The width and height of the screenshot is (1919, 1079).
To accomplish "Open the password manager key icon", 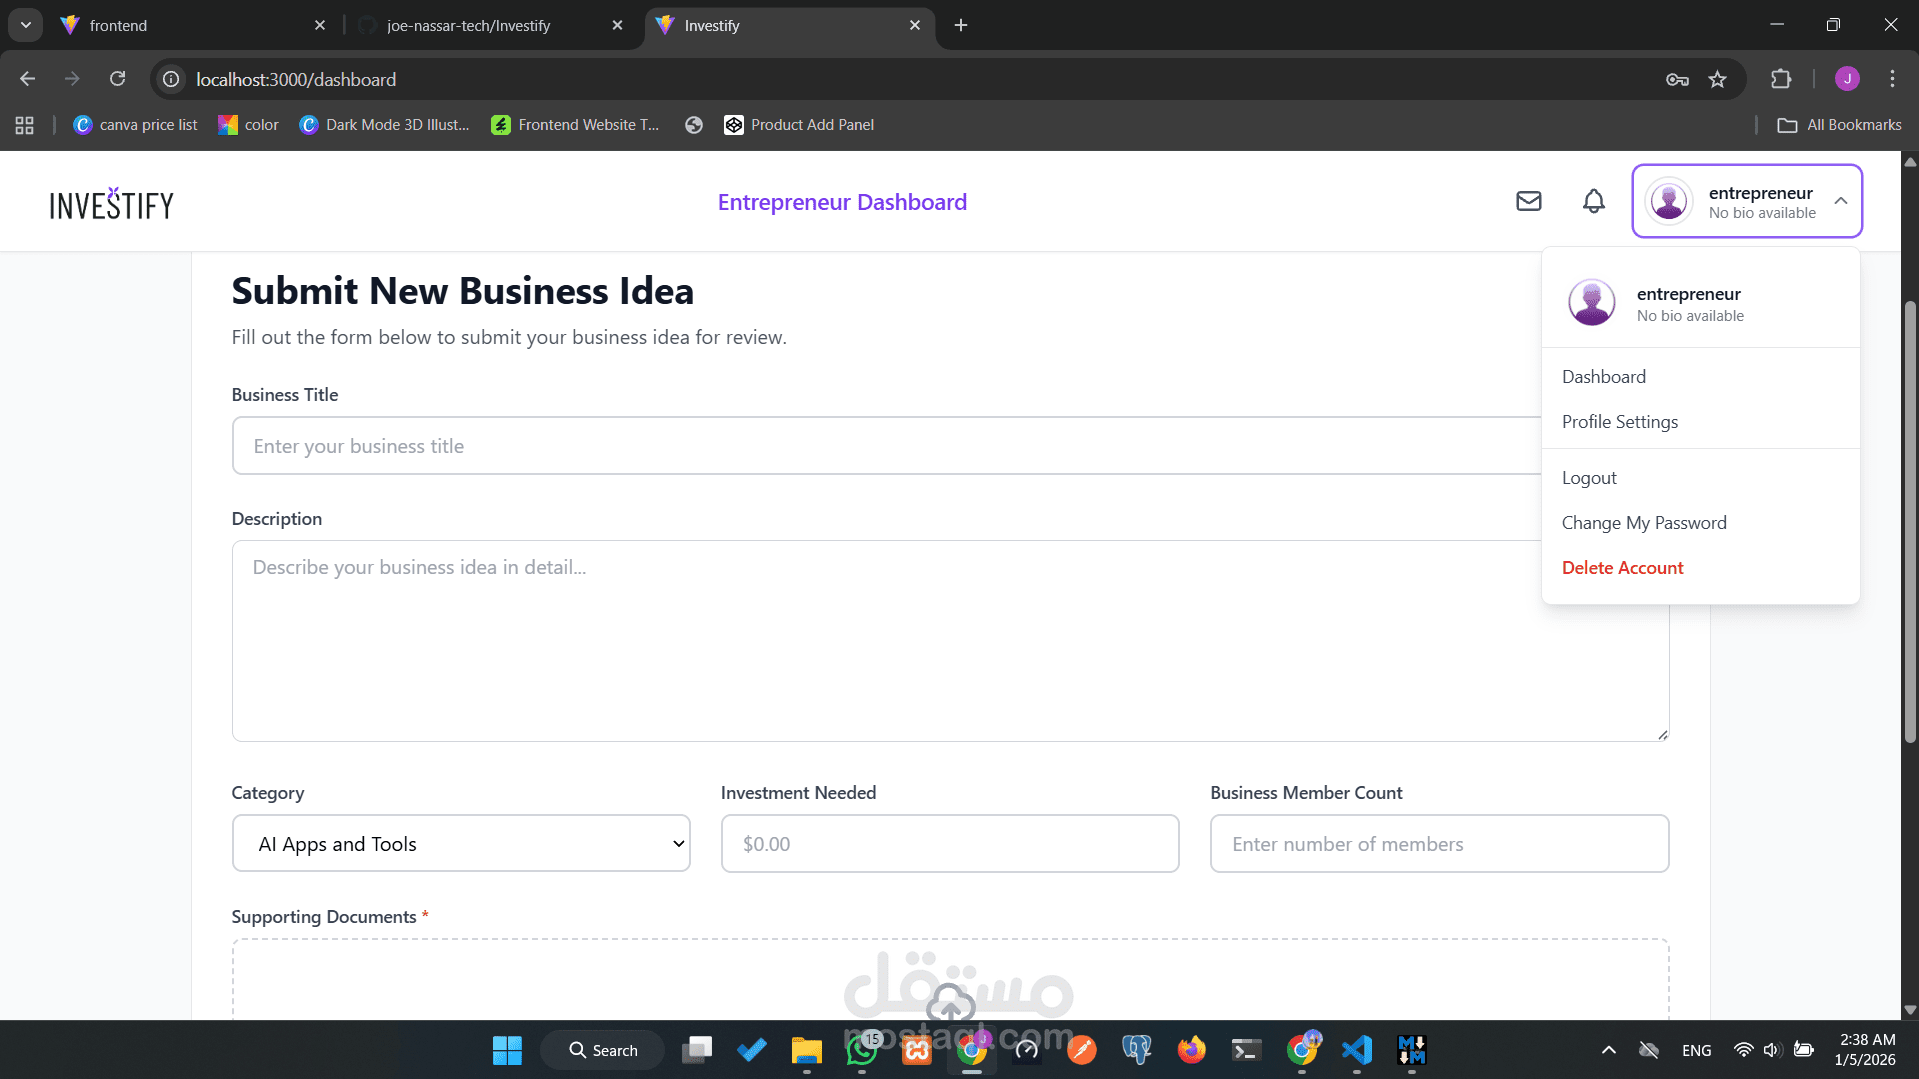I will click(x=1677, y=79).
